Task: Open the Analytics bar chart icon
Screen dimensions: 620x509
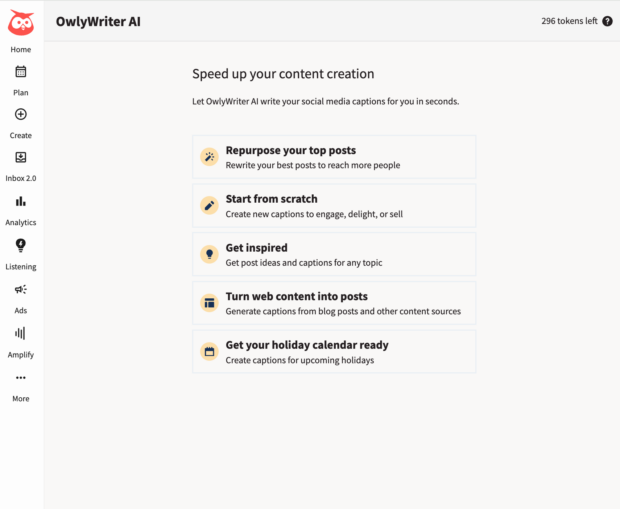Action: click(21, 202)
